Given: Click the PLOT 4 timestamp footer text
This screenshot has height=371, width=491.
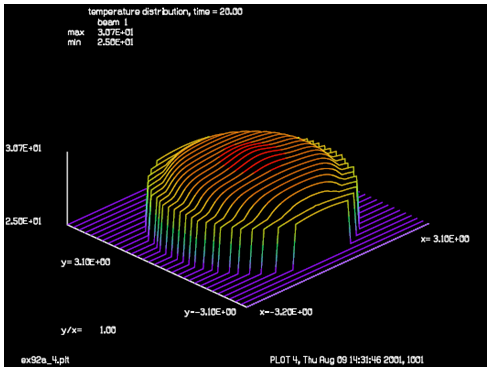Looking at the screenshot, I should tap(347, 360).
